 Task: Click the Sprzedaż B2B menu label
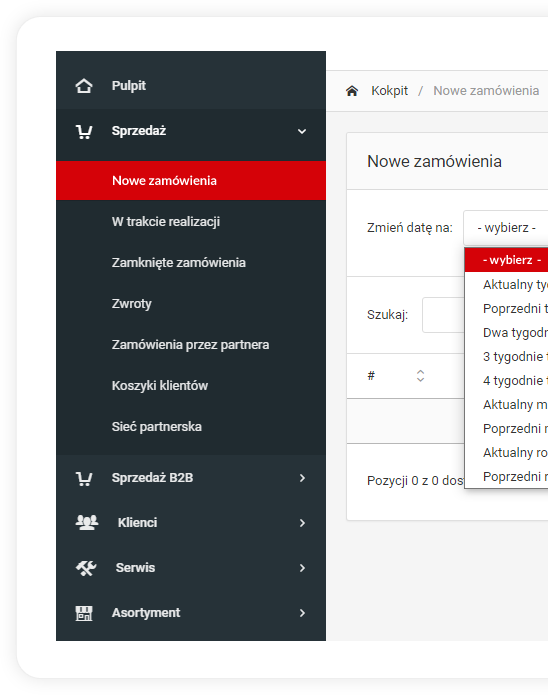(152, 478)
